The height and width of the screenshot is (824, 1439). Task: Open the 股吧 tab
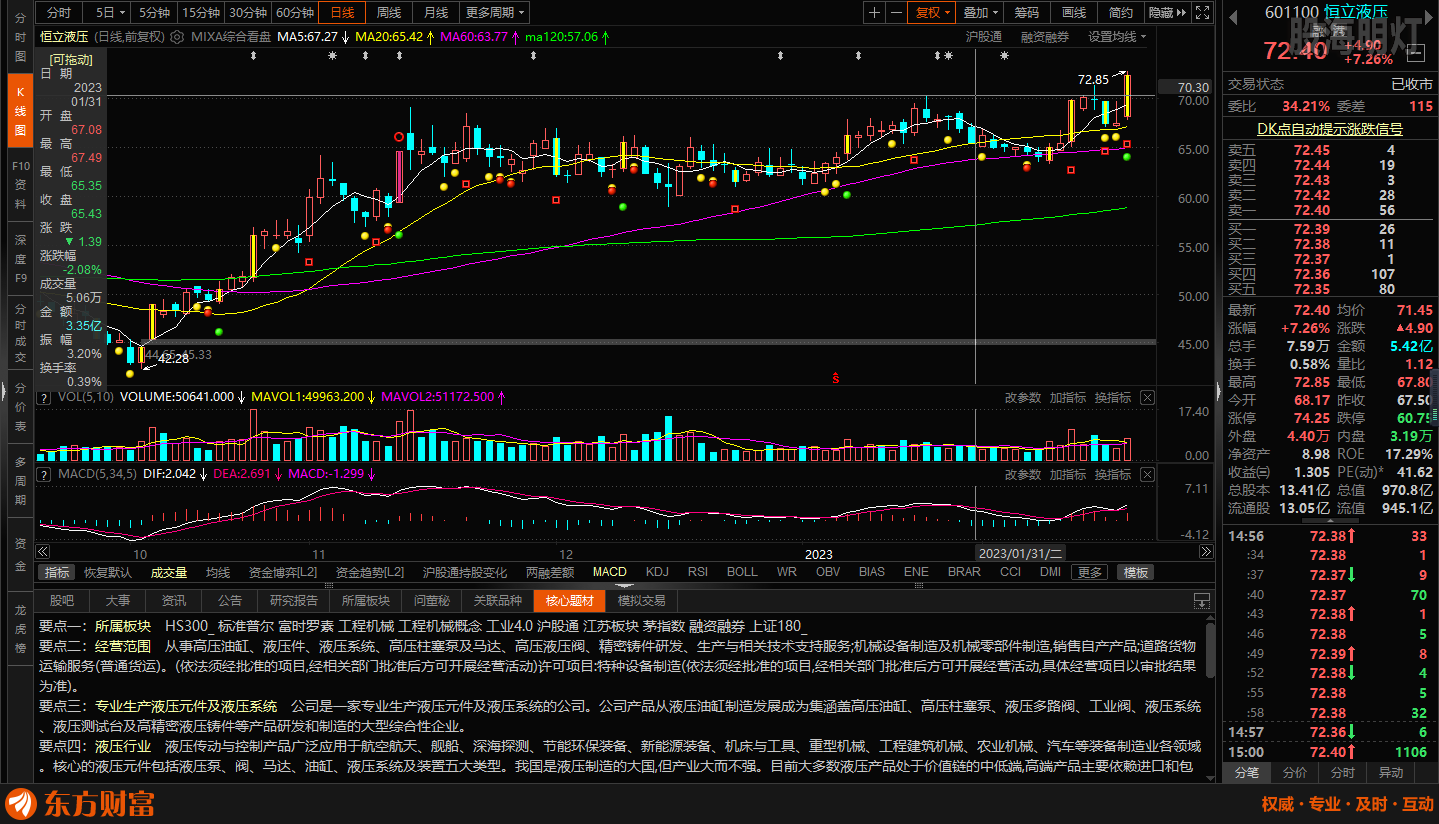click(62, 601)
